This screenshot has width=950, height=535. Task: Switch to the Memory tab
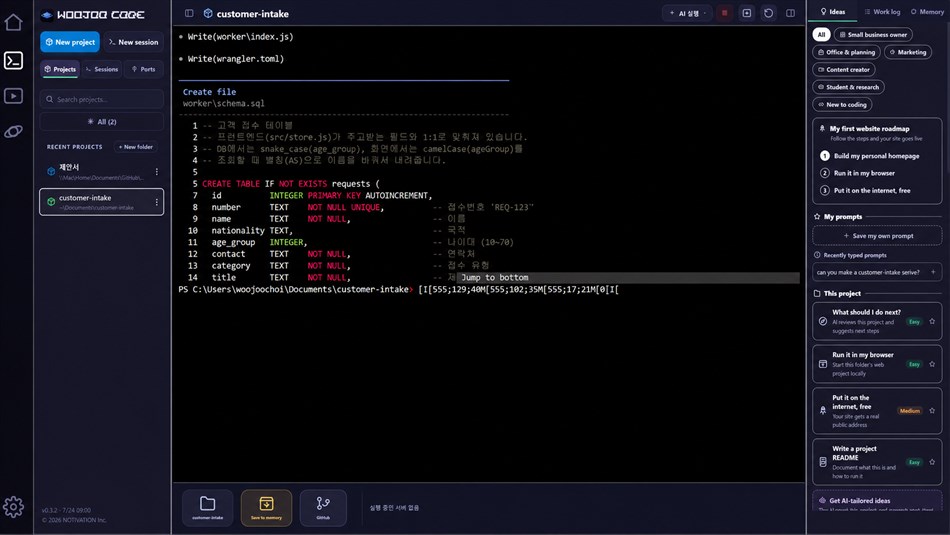coord(926,12)
